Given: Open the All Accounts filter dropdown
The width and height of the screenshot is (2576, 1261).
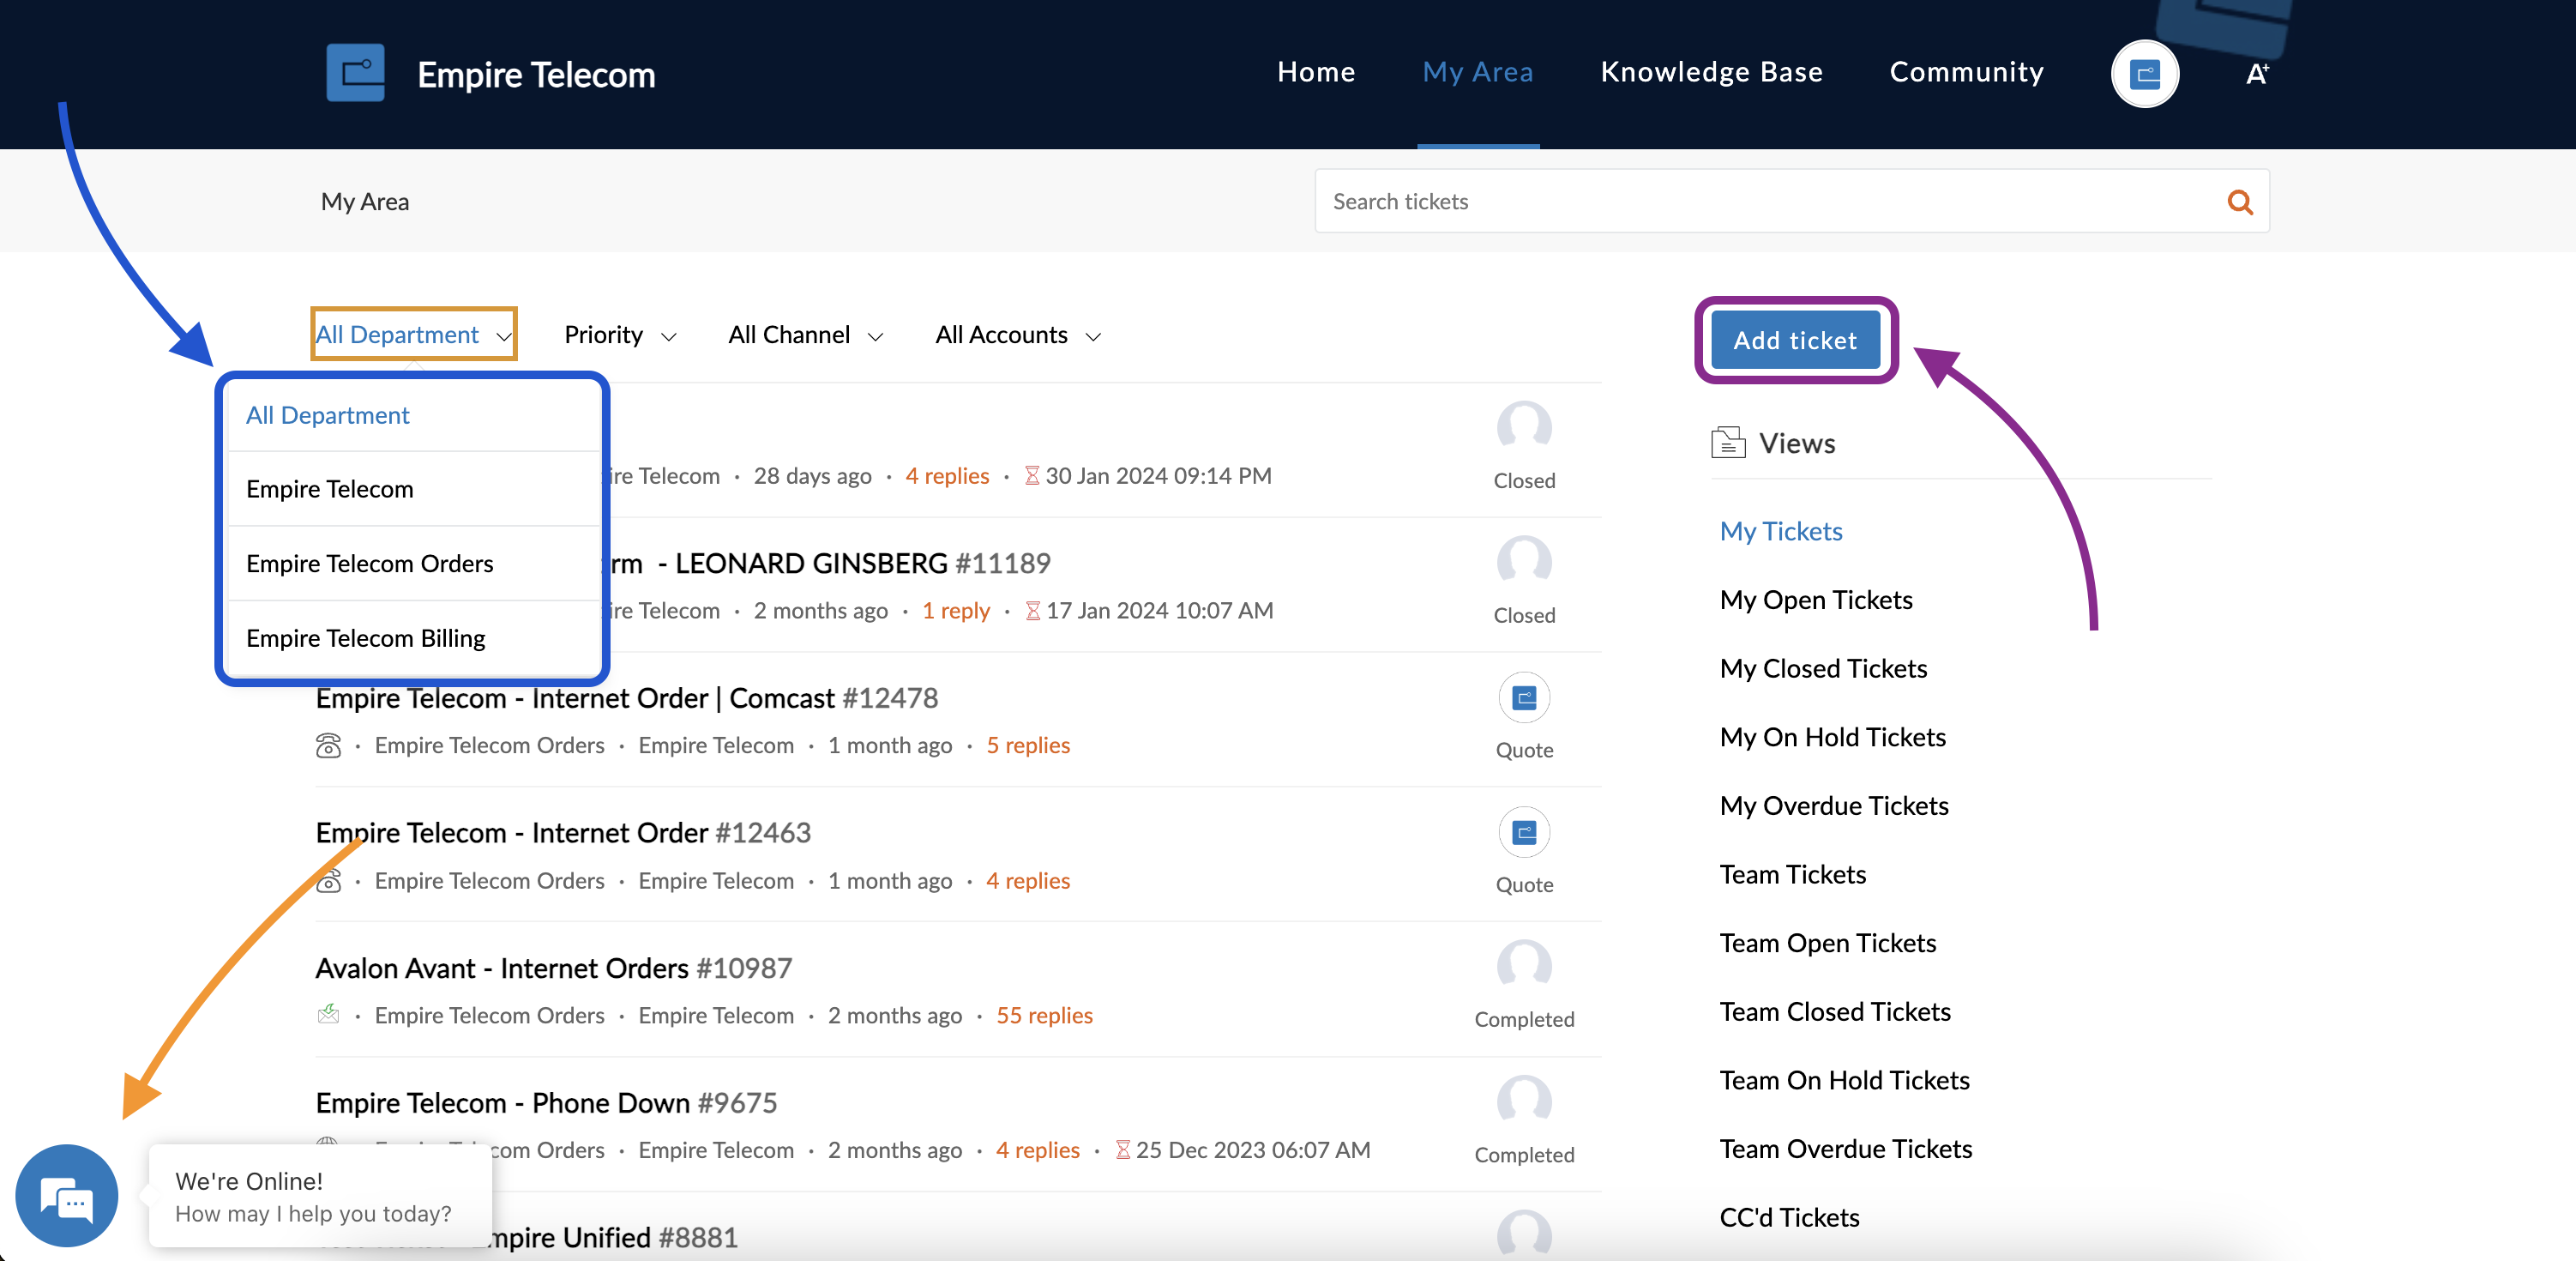Looking at the screenshot, I should (1018, 335).
